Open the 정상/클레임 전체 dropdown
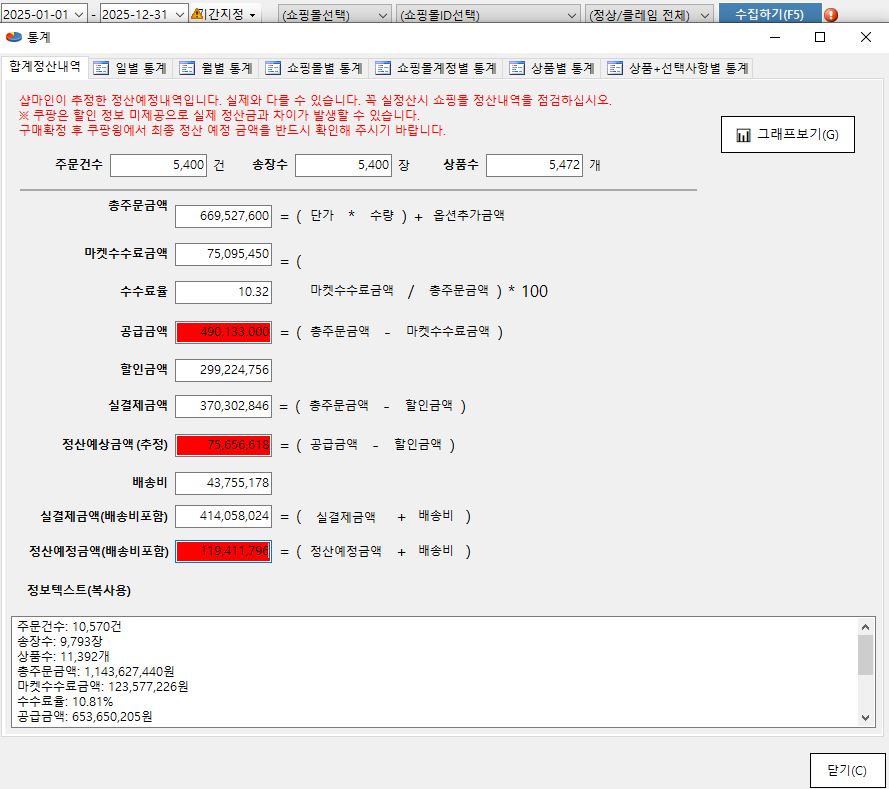Screen dimensions: 889x789 (x=705, y=15)
